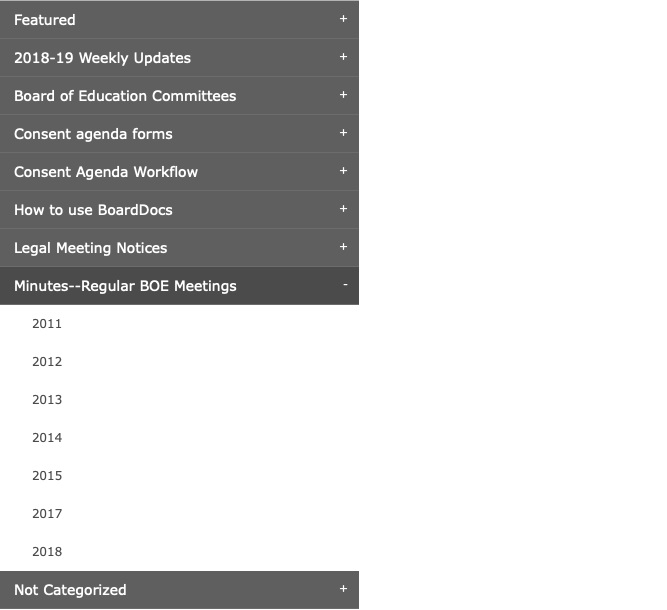Screen dimensions: 667x610
Task: Click plus icon for Legal Meeting Notices
Action: (343, 247)
